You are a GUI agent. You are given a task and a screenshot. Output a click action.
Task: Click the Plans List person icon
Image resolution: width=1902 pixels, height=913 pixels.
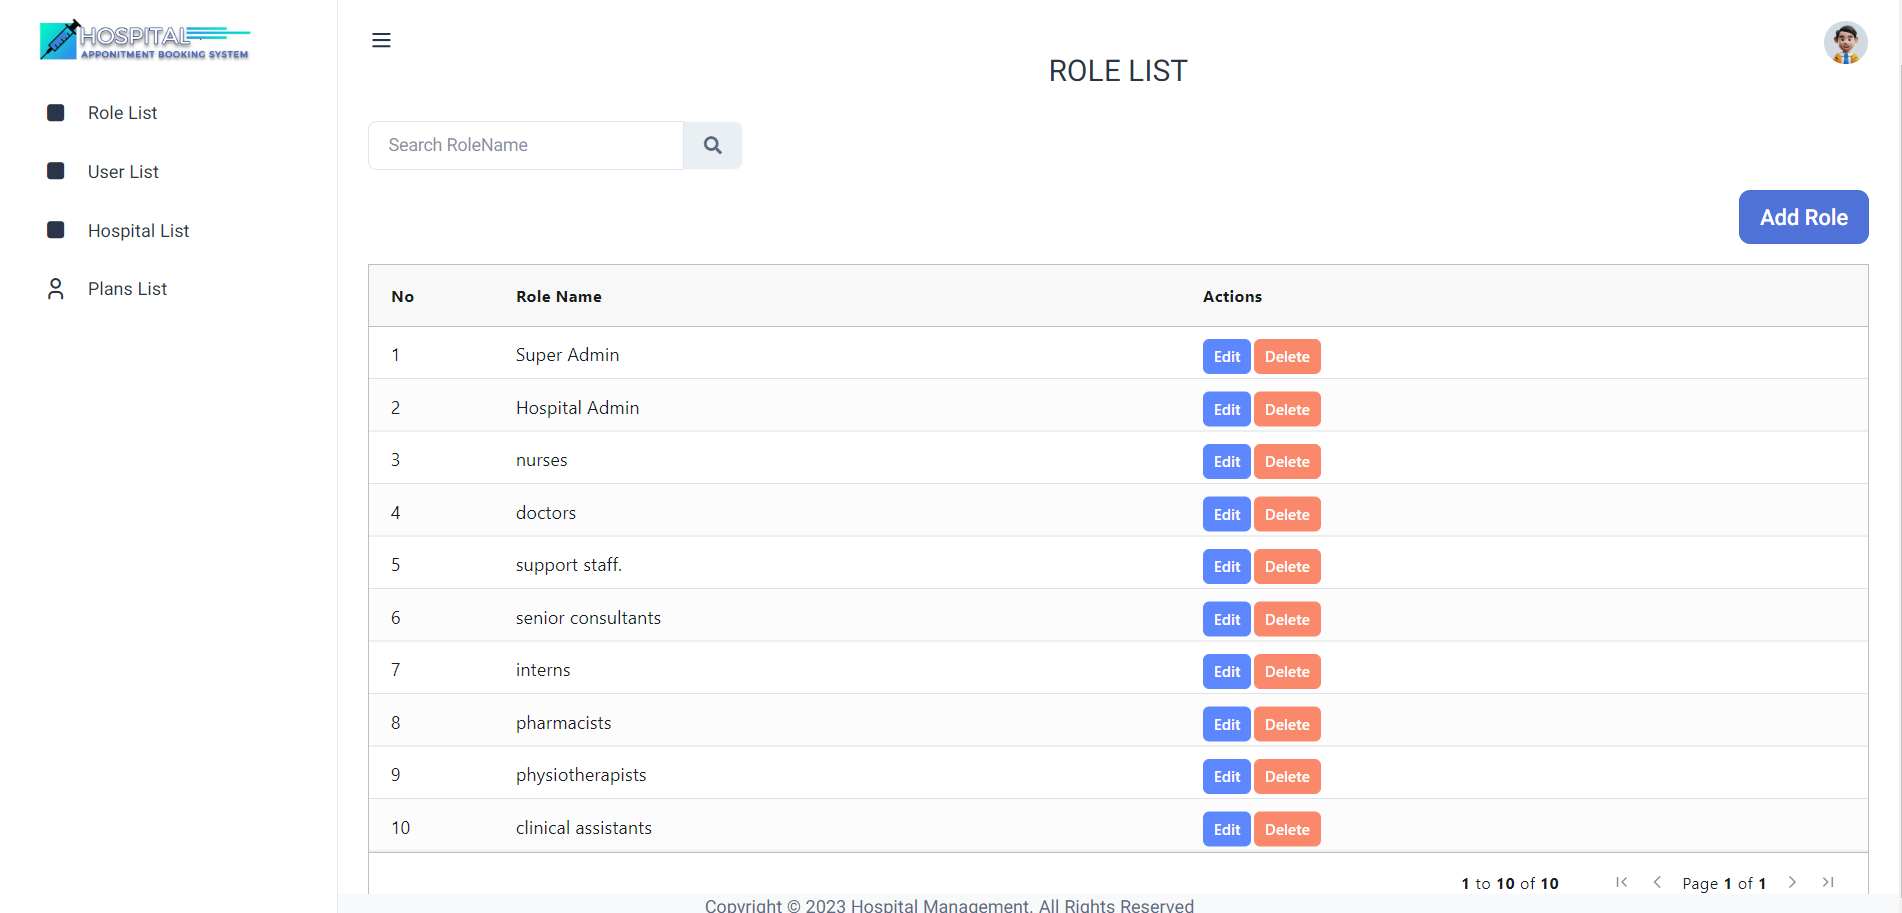click(56, 289)
